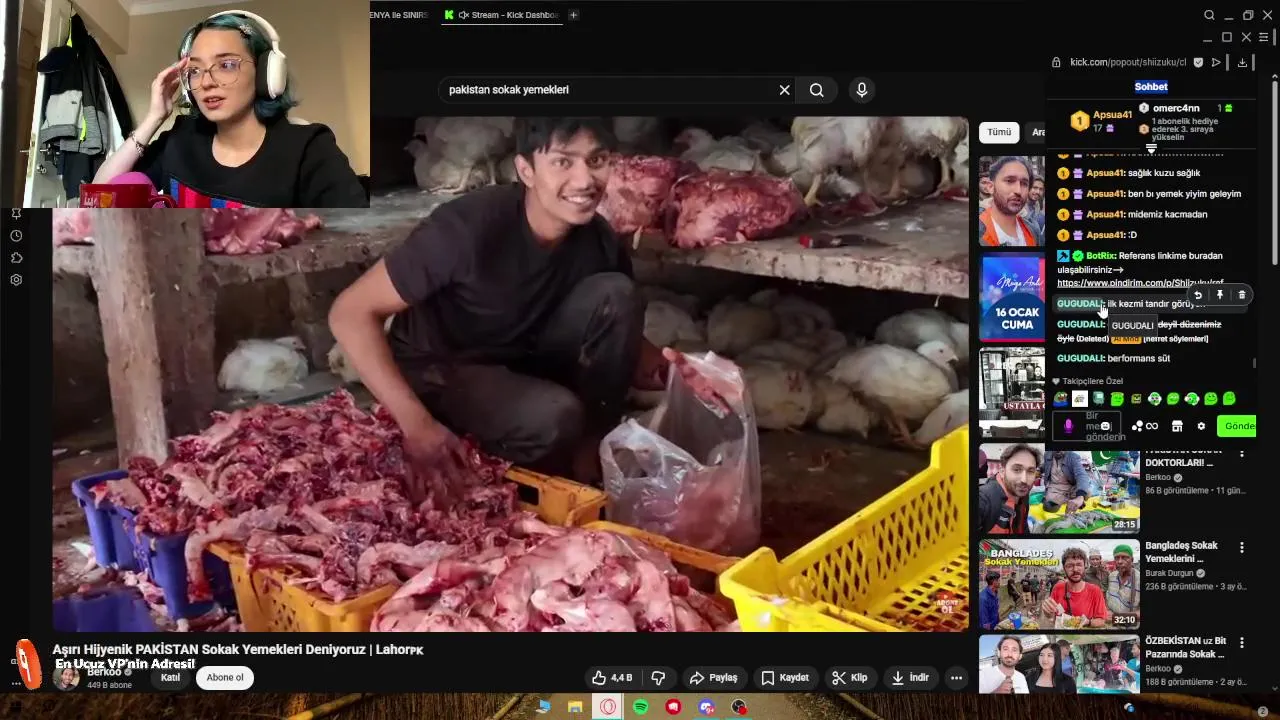Join the channel with Katıl
Screen dimensions: 1280x720
[171, 678]
